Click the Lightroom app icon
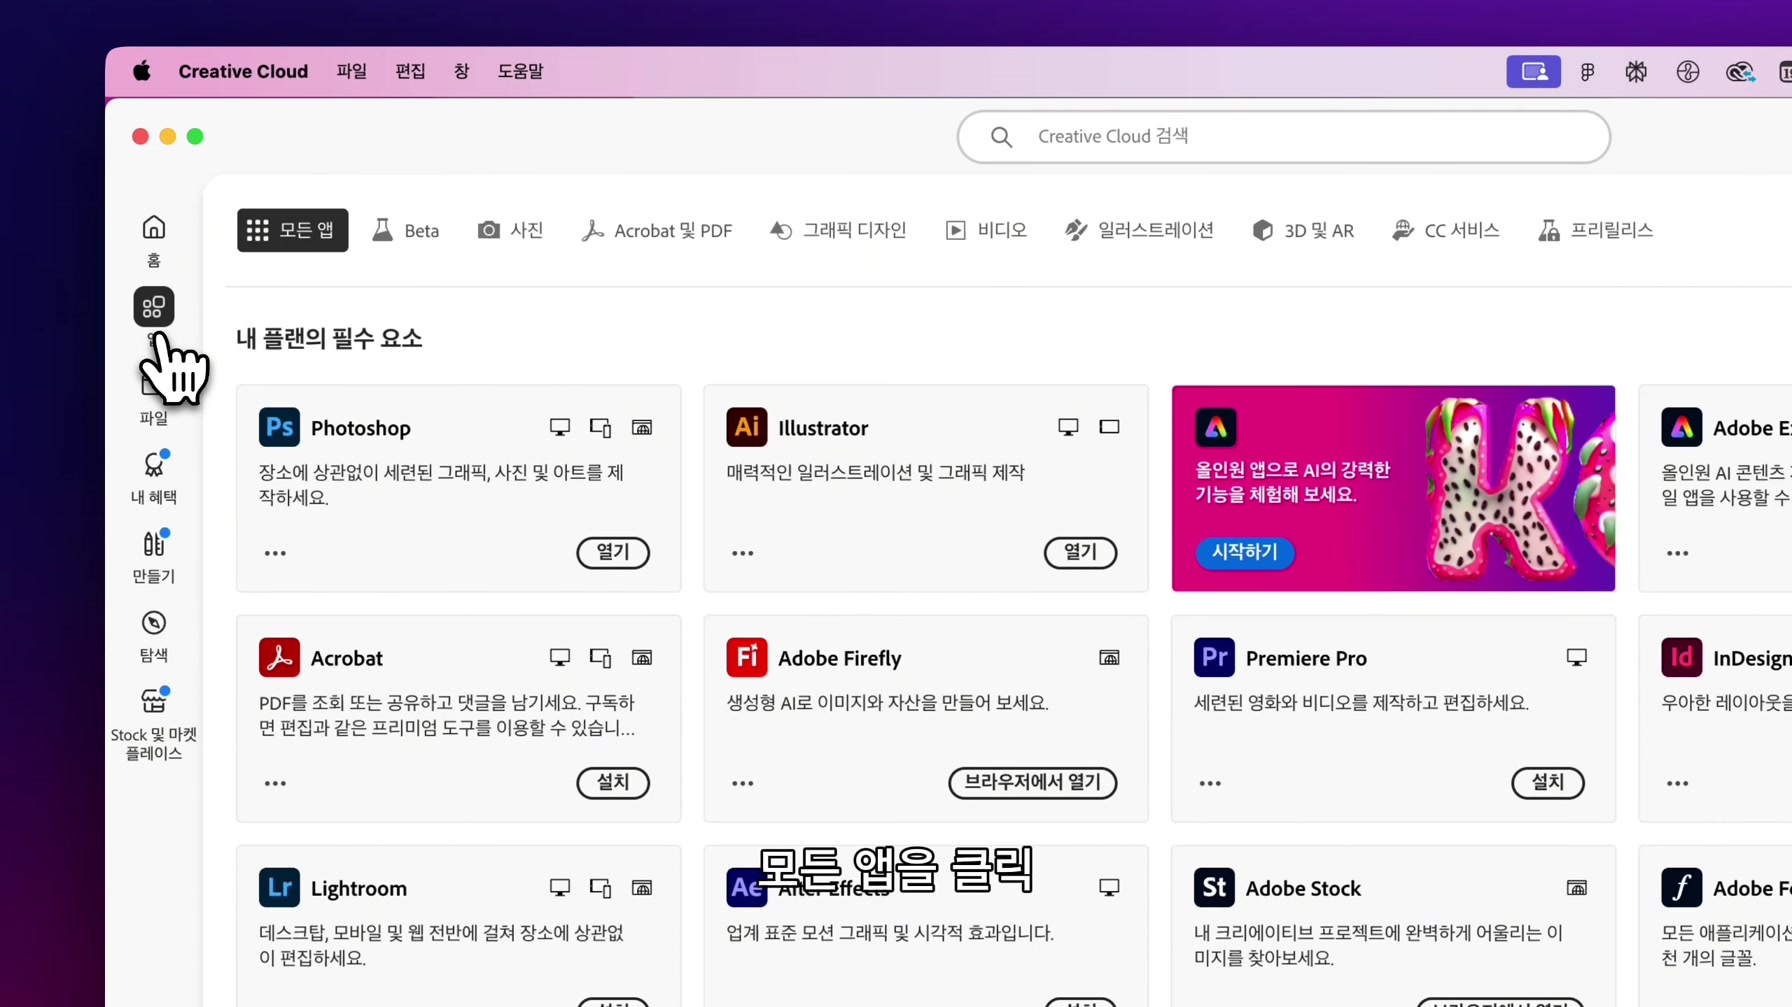This screenshot has width=1792, height=1007. point(279,887)
